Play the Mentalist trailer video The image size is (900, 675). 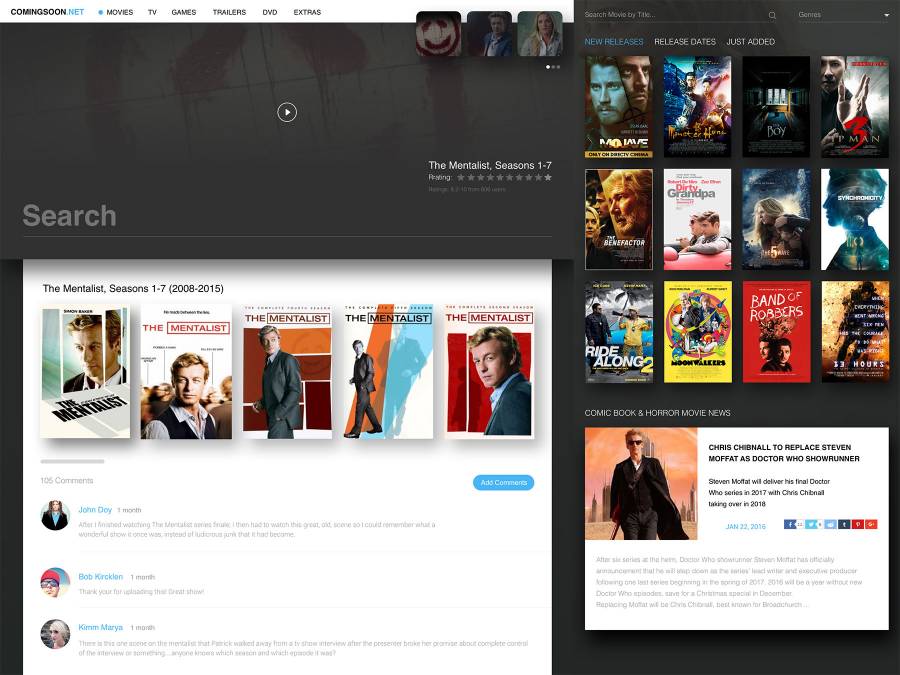287,112
